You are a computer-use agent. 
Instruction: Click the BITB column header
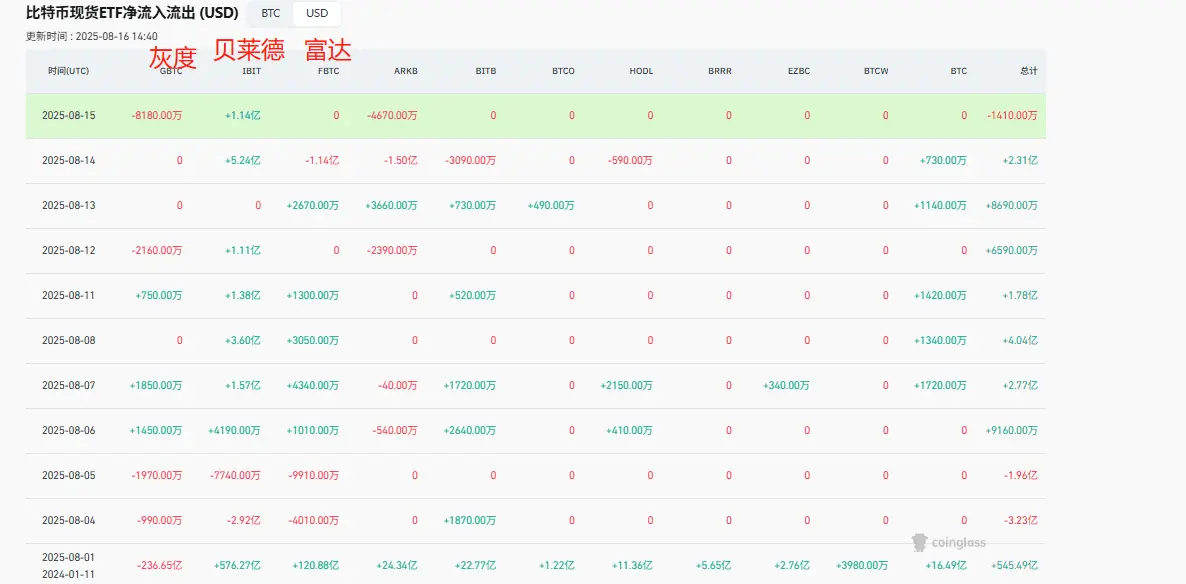486,71
